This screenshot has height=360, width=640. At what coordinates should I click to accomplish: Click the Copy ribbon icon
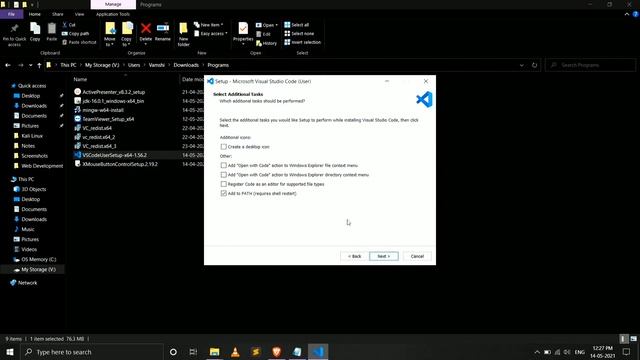35,32
